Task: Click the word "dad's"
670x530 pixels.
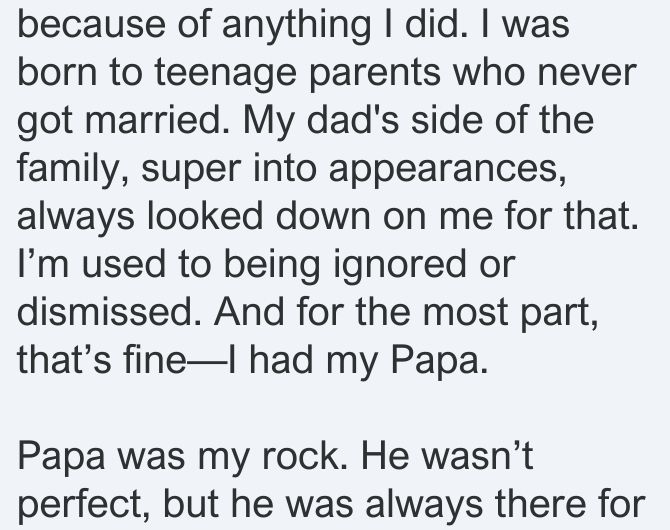Action: point(353,120)
